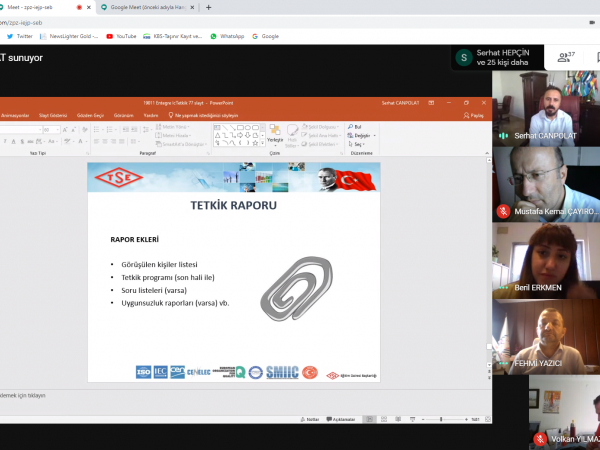Open the Animasyonlar ribbon tab
Viewport: 600px width, 450px height.
(x=15, y=115)
